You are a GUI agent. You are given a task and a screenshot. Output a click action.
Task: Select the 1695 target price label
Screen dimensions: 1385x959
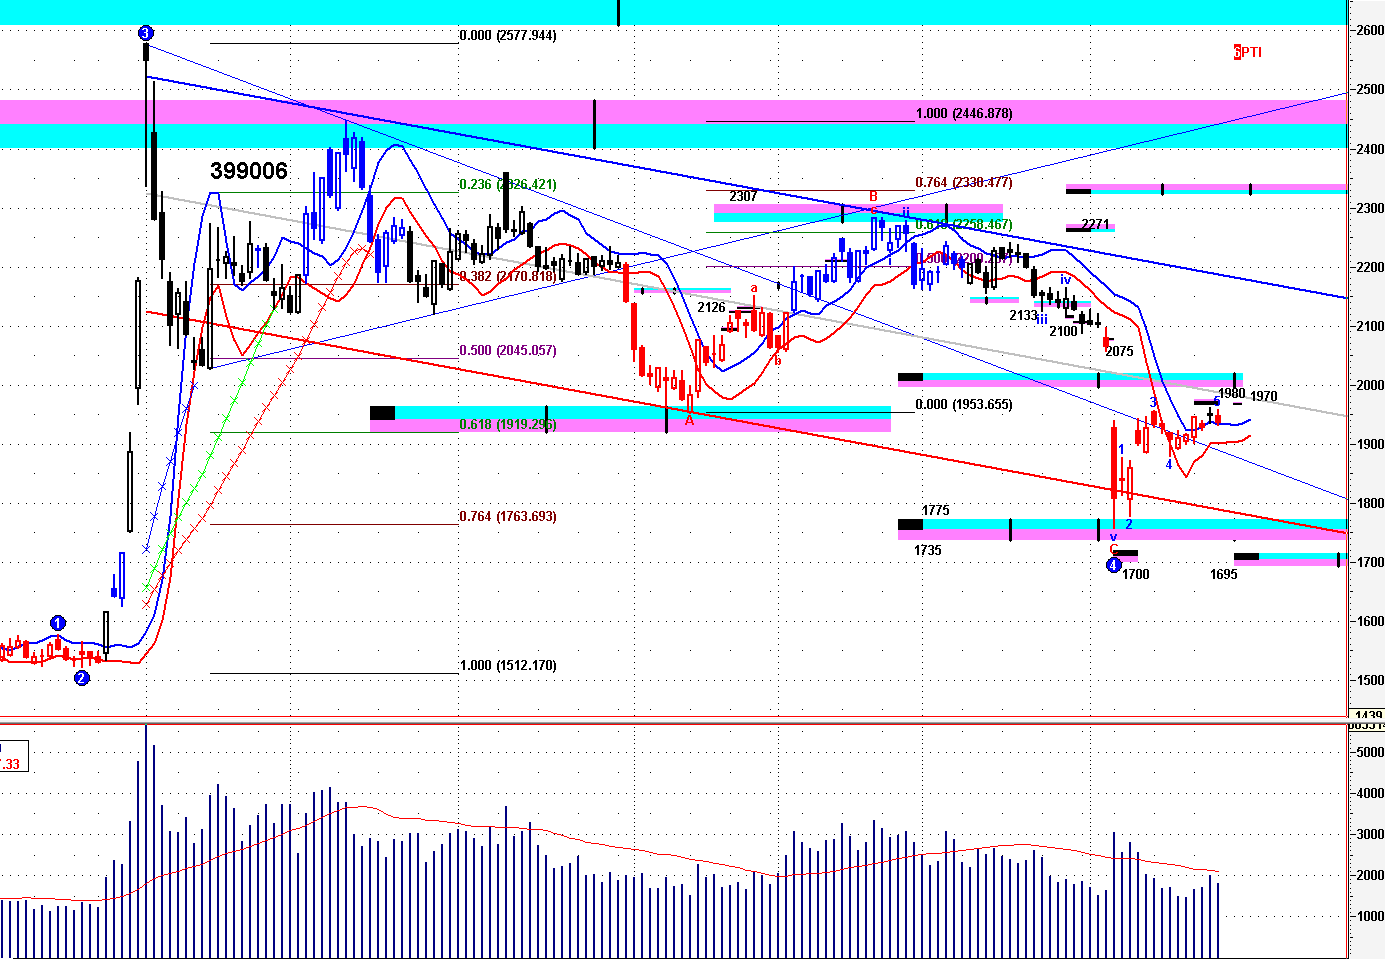pos(1223,575)
